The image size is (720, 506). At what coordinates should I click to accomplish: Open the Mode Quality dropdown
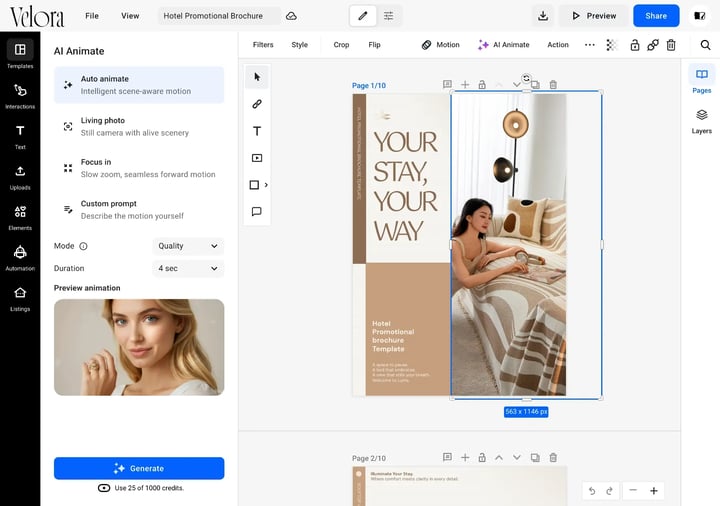pos(188,246)
